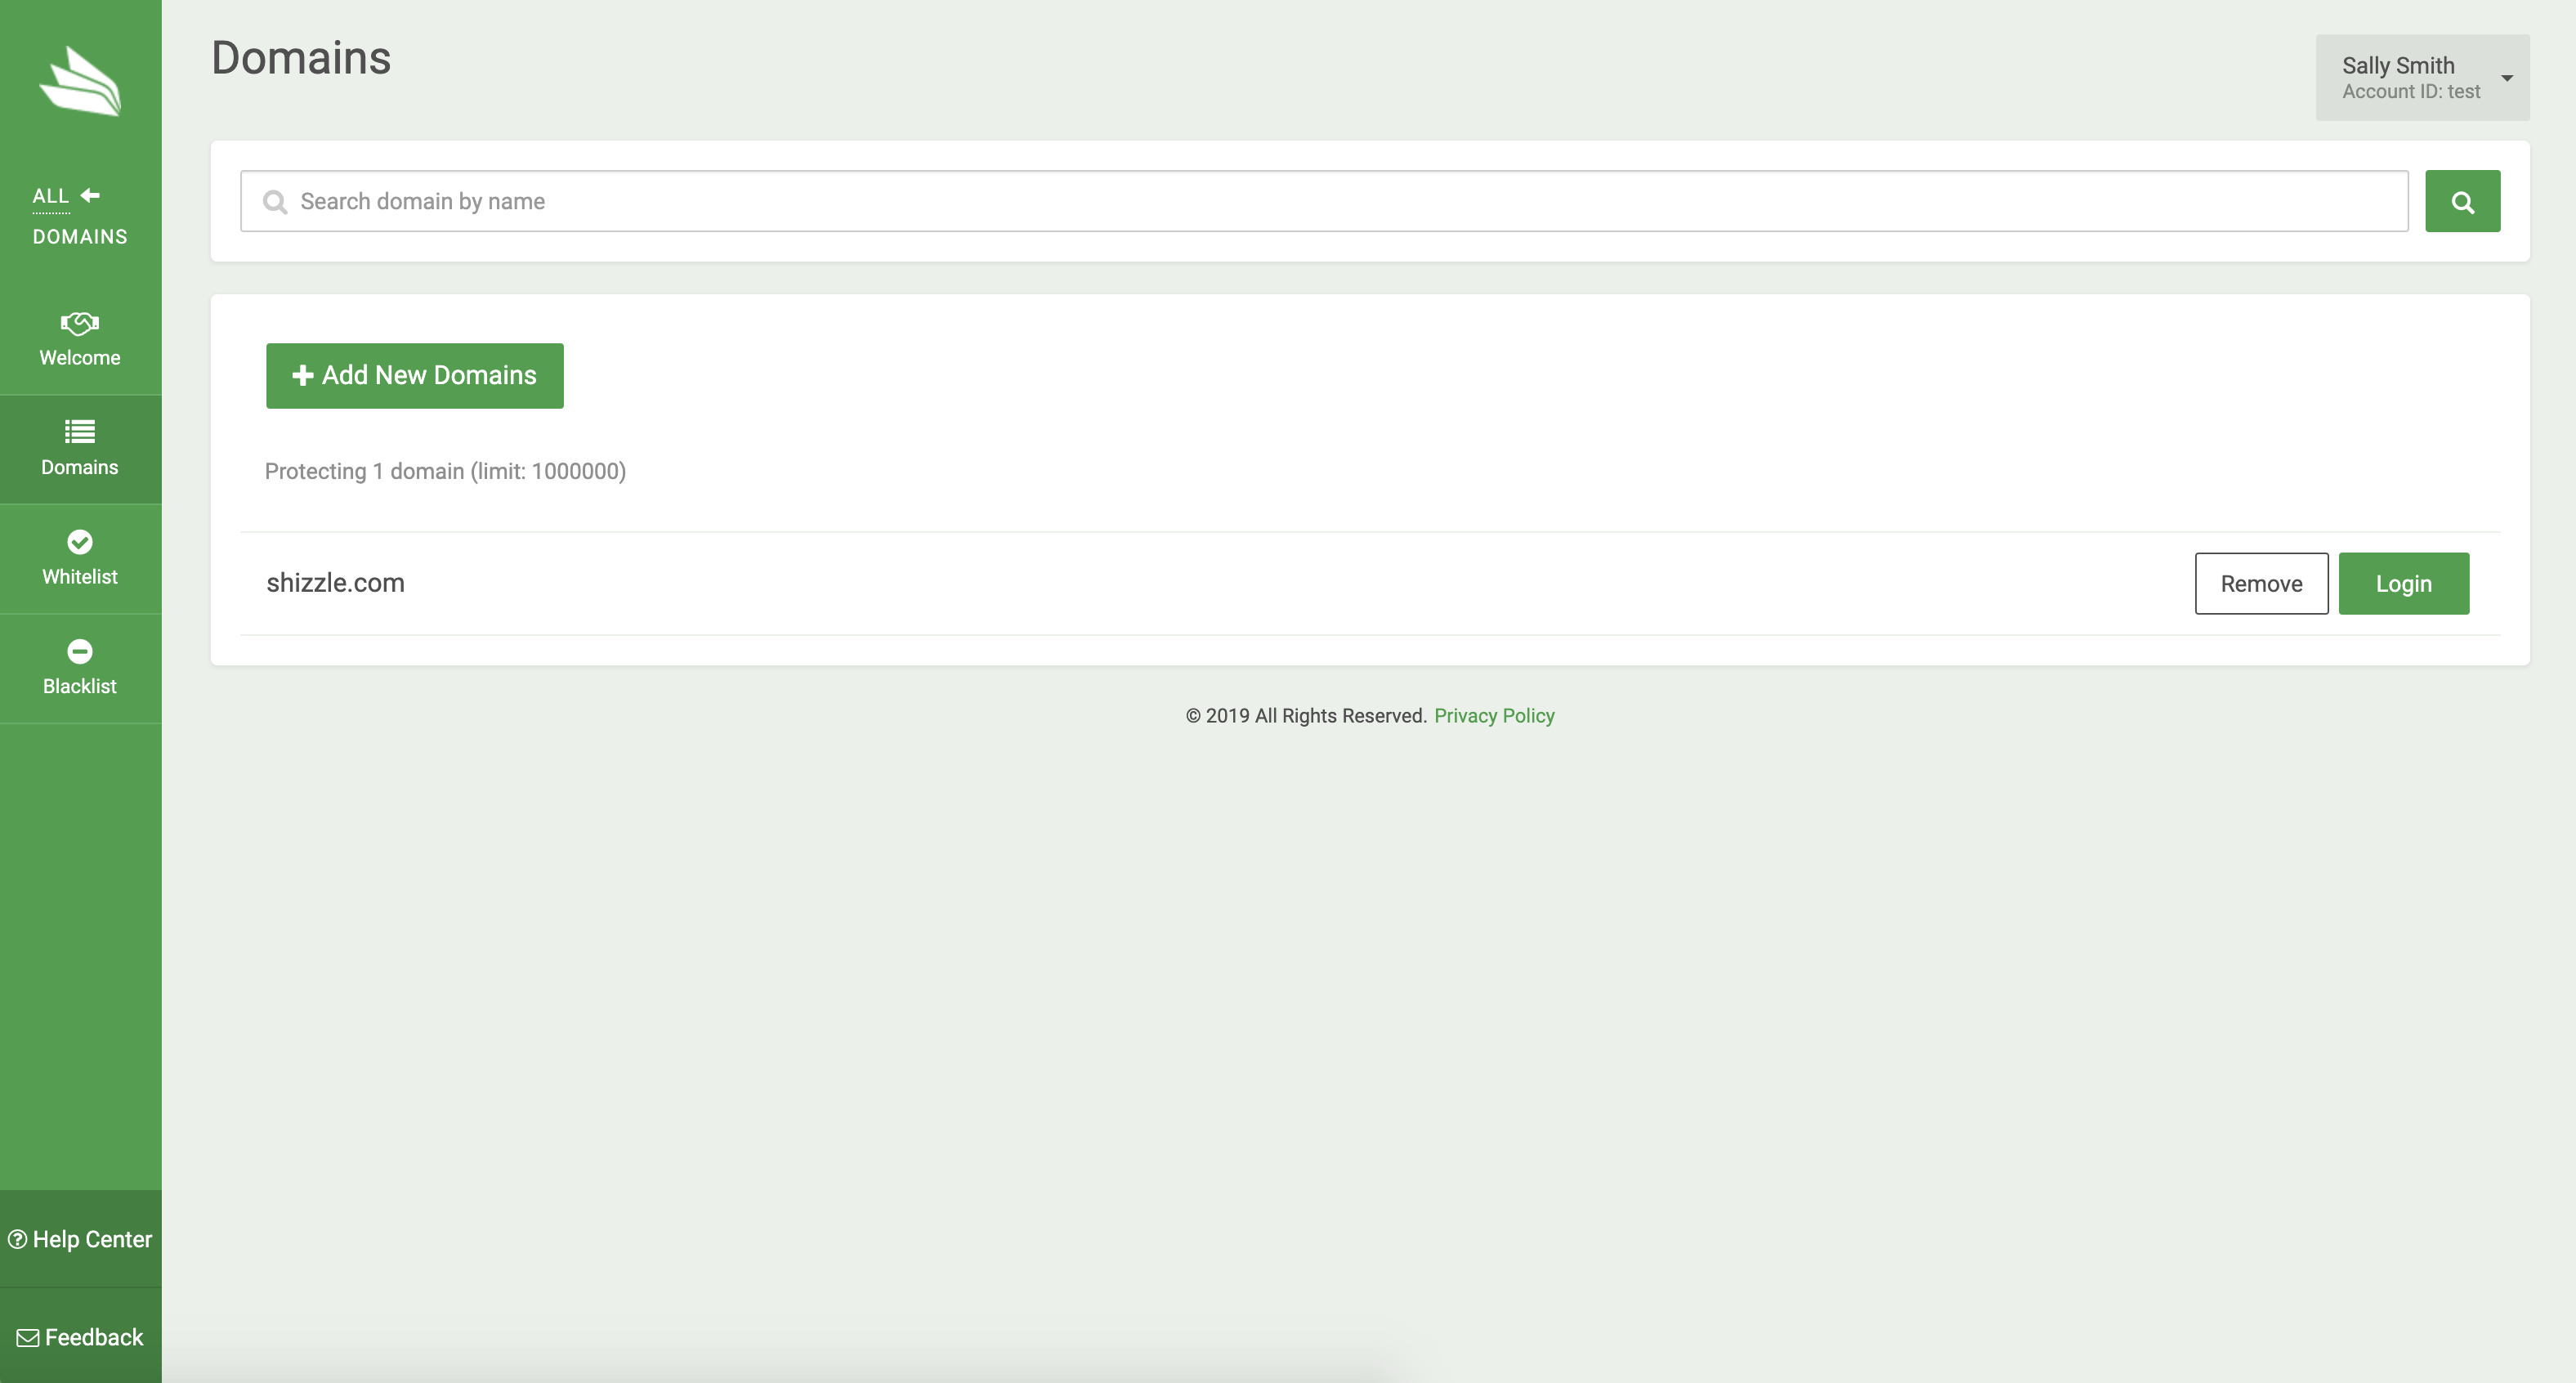
Task: Click the Help Center question mark icon
Action: [17, 1239]
